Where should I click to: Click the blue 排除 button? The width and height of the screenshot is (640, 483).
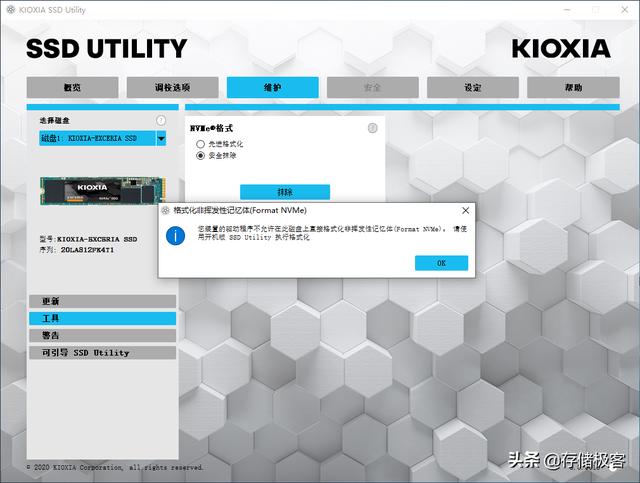point(285,192)
